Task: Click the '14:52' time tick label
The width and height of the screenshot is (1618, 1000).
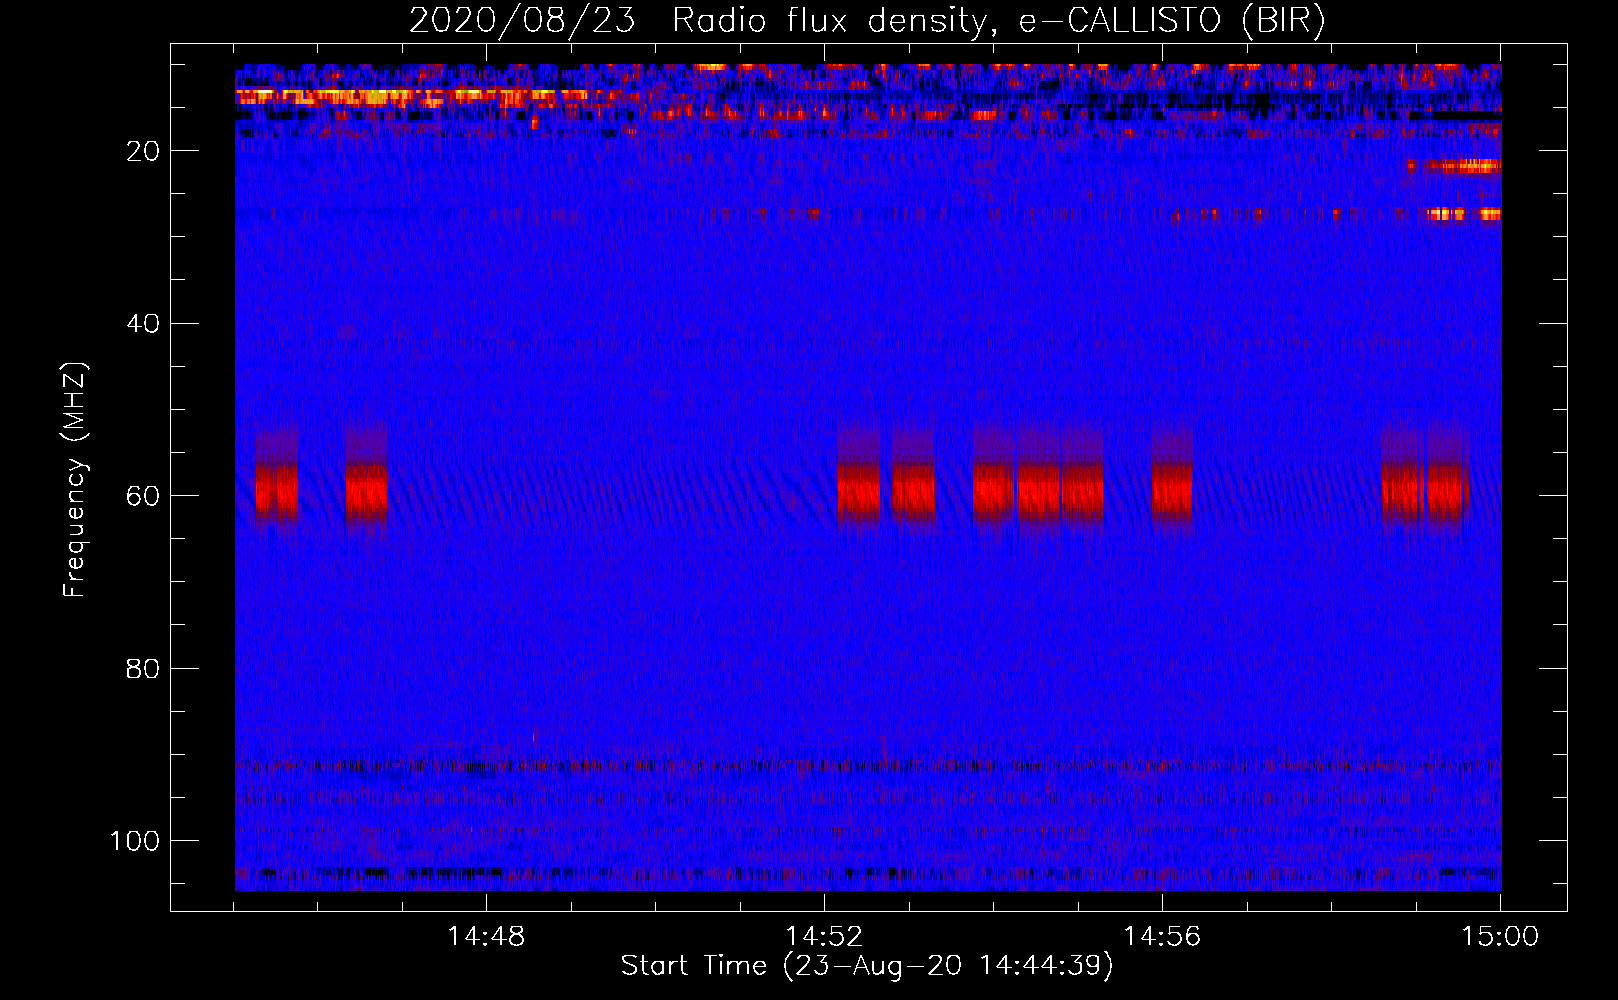Action: coord(824,937)
